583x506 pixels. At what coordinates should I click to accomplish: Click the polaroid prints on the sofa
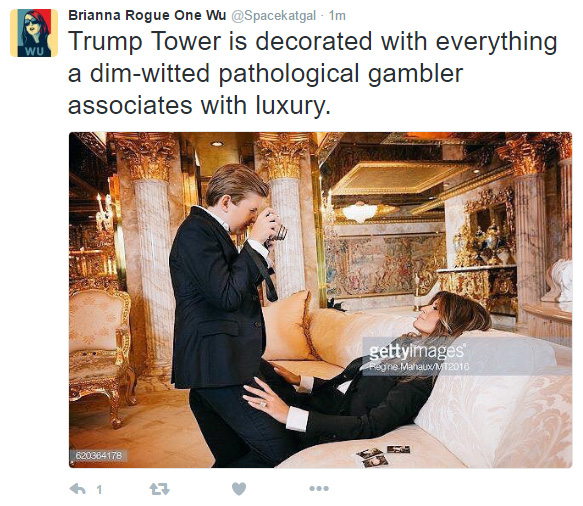pyautogui.click(x=382, y=455)
